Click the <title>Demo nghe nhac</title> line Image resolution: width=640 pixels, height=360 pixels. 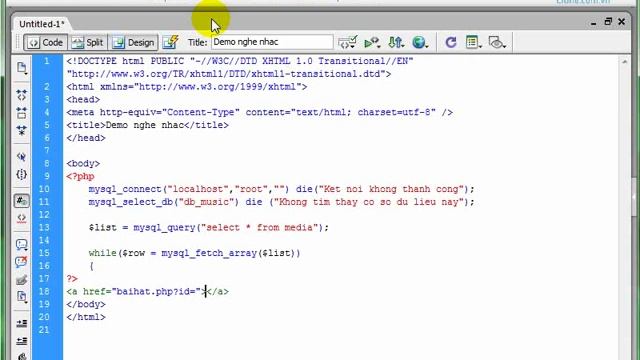pos(147,125)
